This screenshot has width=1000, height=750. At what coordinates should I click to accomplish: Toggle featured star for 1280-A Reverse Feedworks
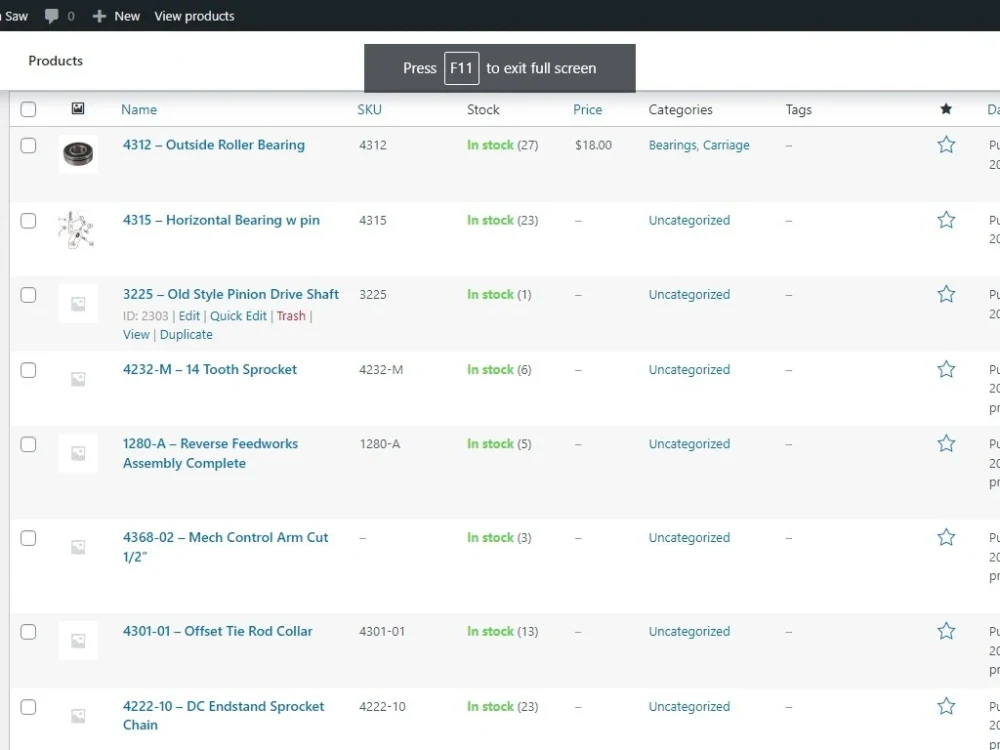pyautogui.click(x=946, y=443)
